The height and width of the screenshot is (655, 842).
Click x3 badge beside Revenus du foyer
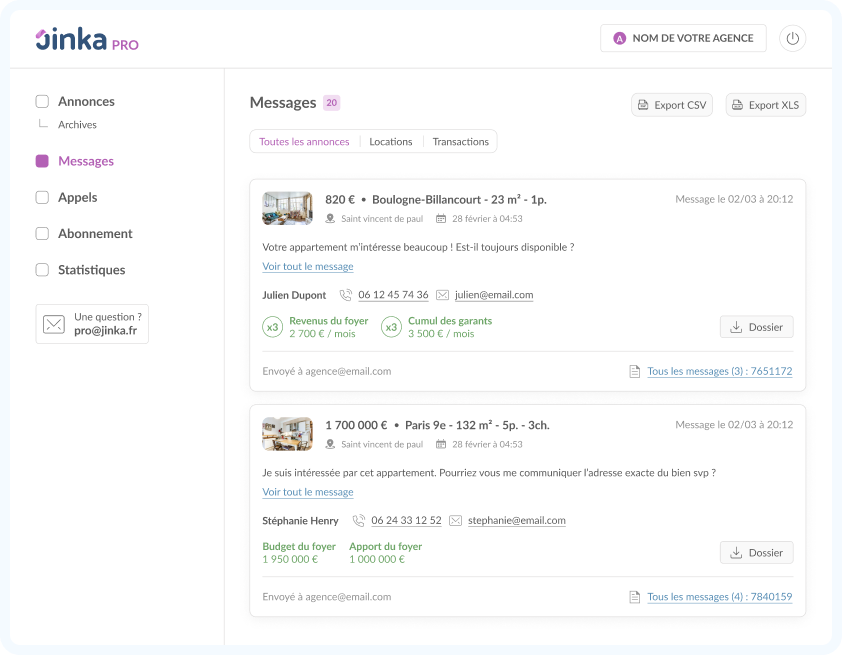[x=272, y=327]
